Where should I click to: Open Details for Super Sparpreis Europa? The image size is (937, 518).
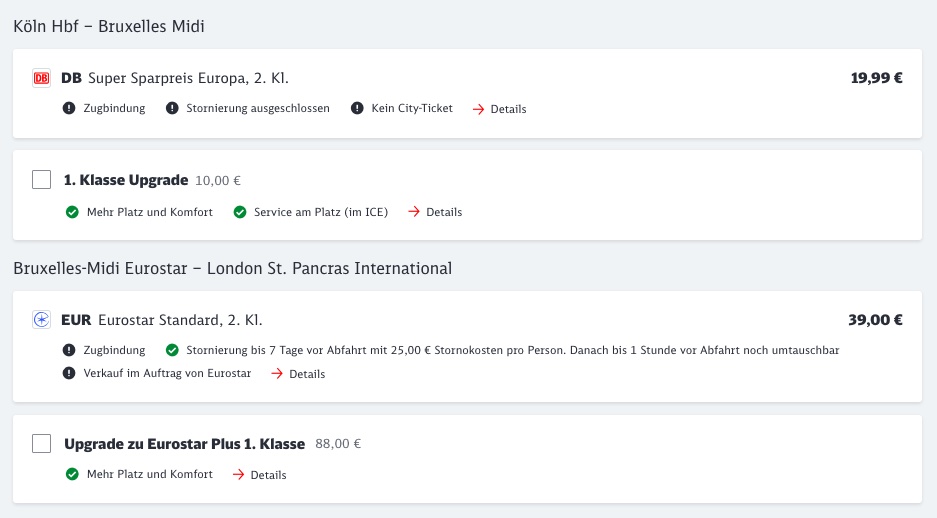coord(499,109)
